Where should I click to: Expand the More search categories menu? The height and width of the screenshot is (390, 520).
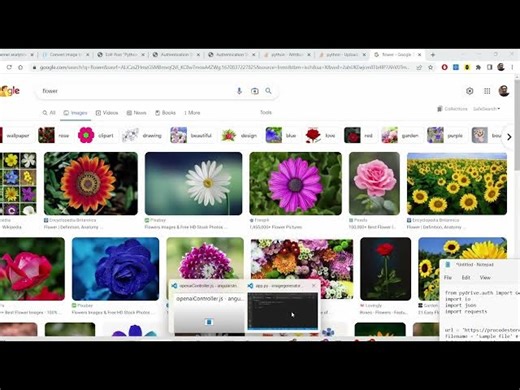pyautogui.click(x=192, y=113)
